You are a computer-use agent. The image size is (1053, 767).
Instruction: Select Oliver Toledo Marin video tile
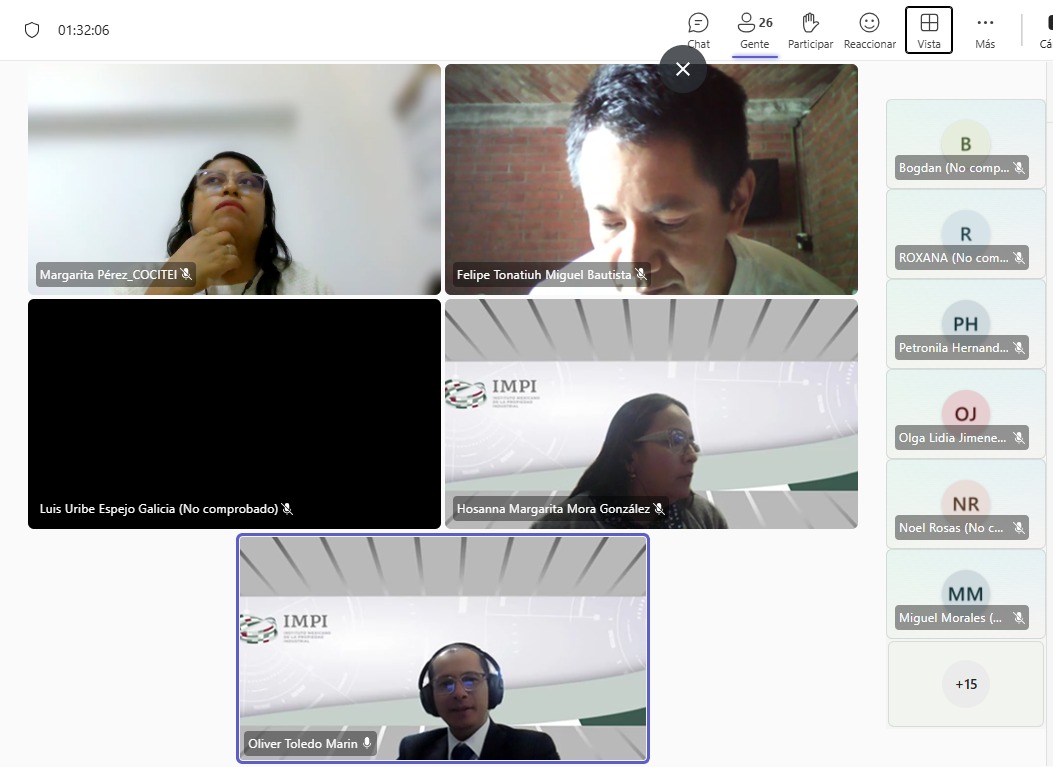click(x=443, y=649)
